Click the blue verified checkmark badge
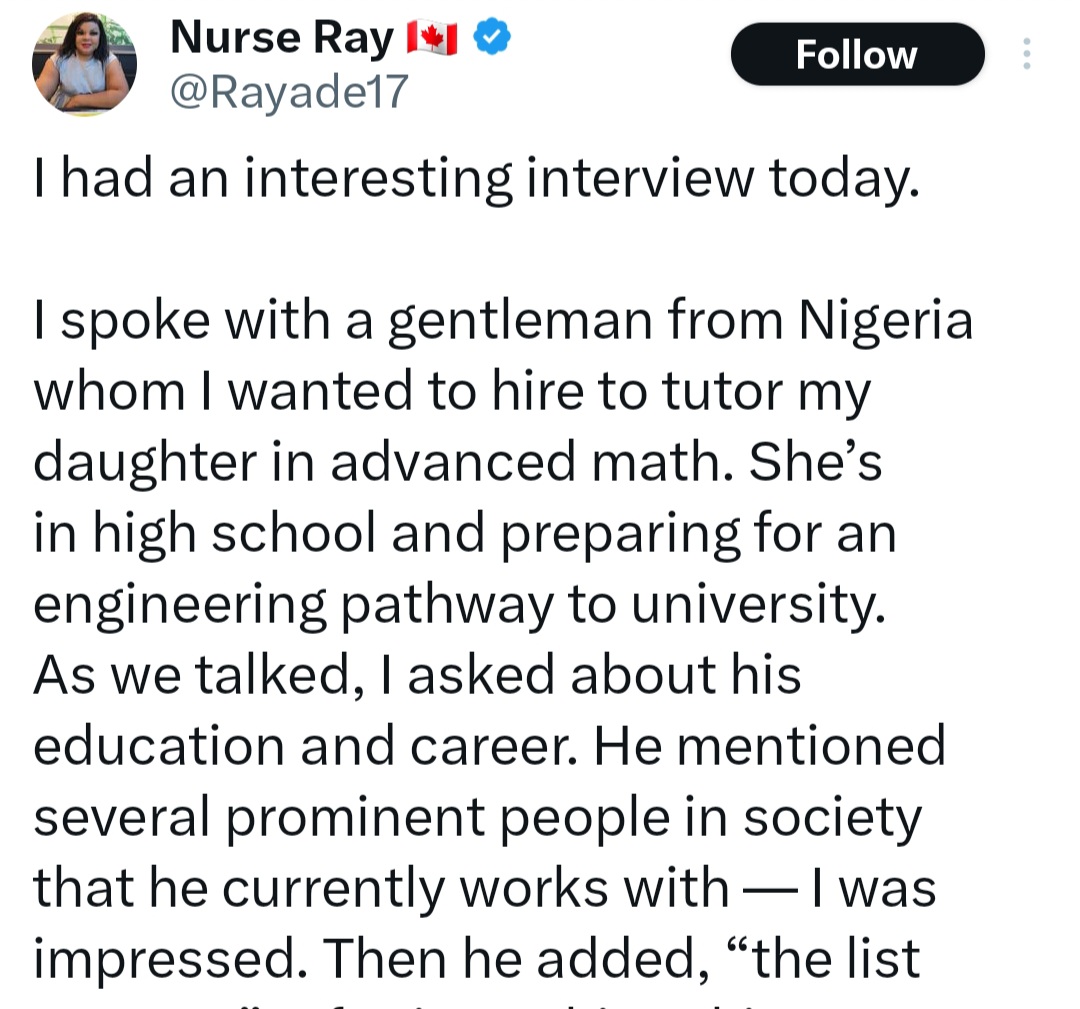The image size is (1080, 1009). [492, 38]
